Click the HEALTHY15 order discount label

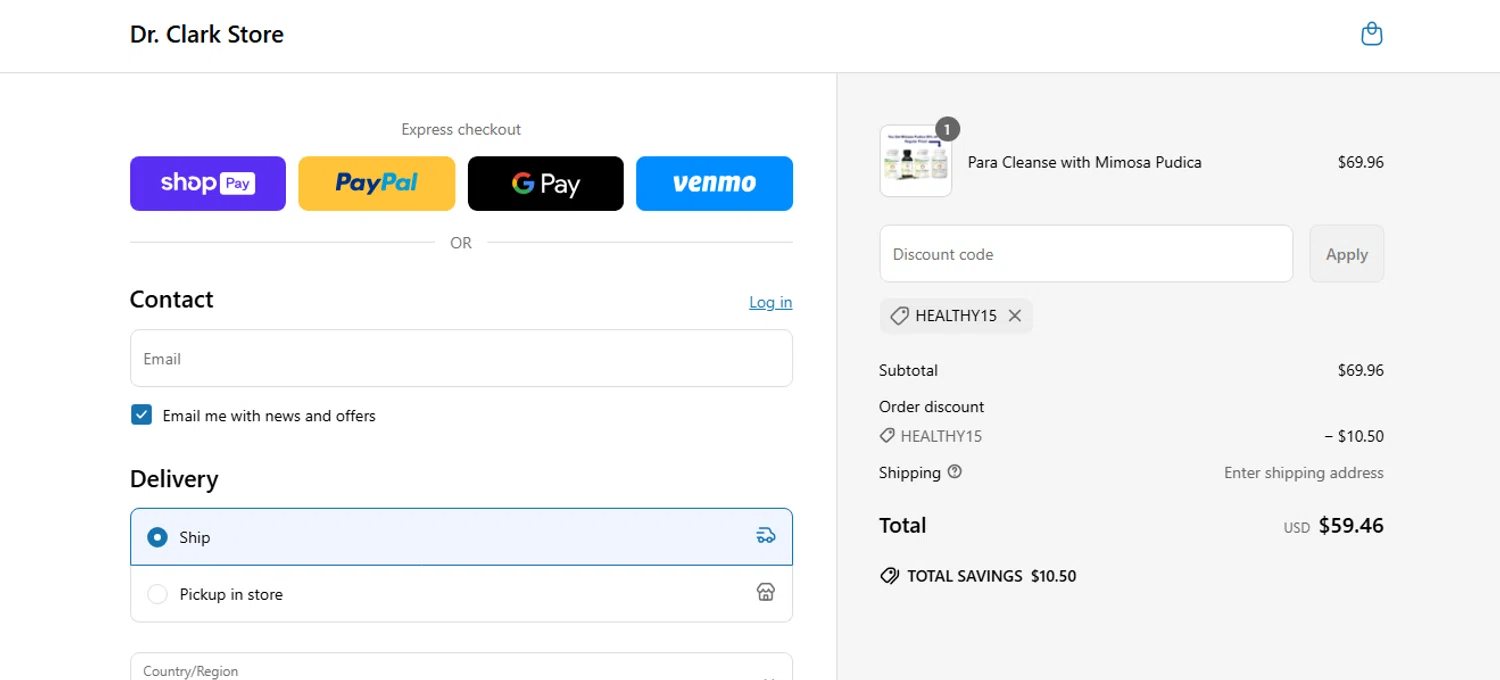coord(941,436)
